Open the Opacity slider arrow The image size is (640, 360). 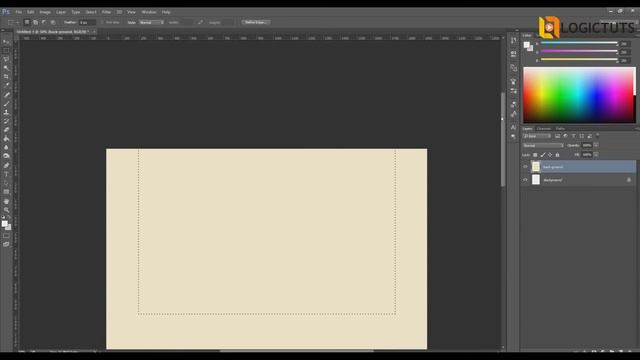[596, 145]
